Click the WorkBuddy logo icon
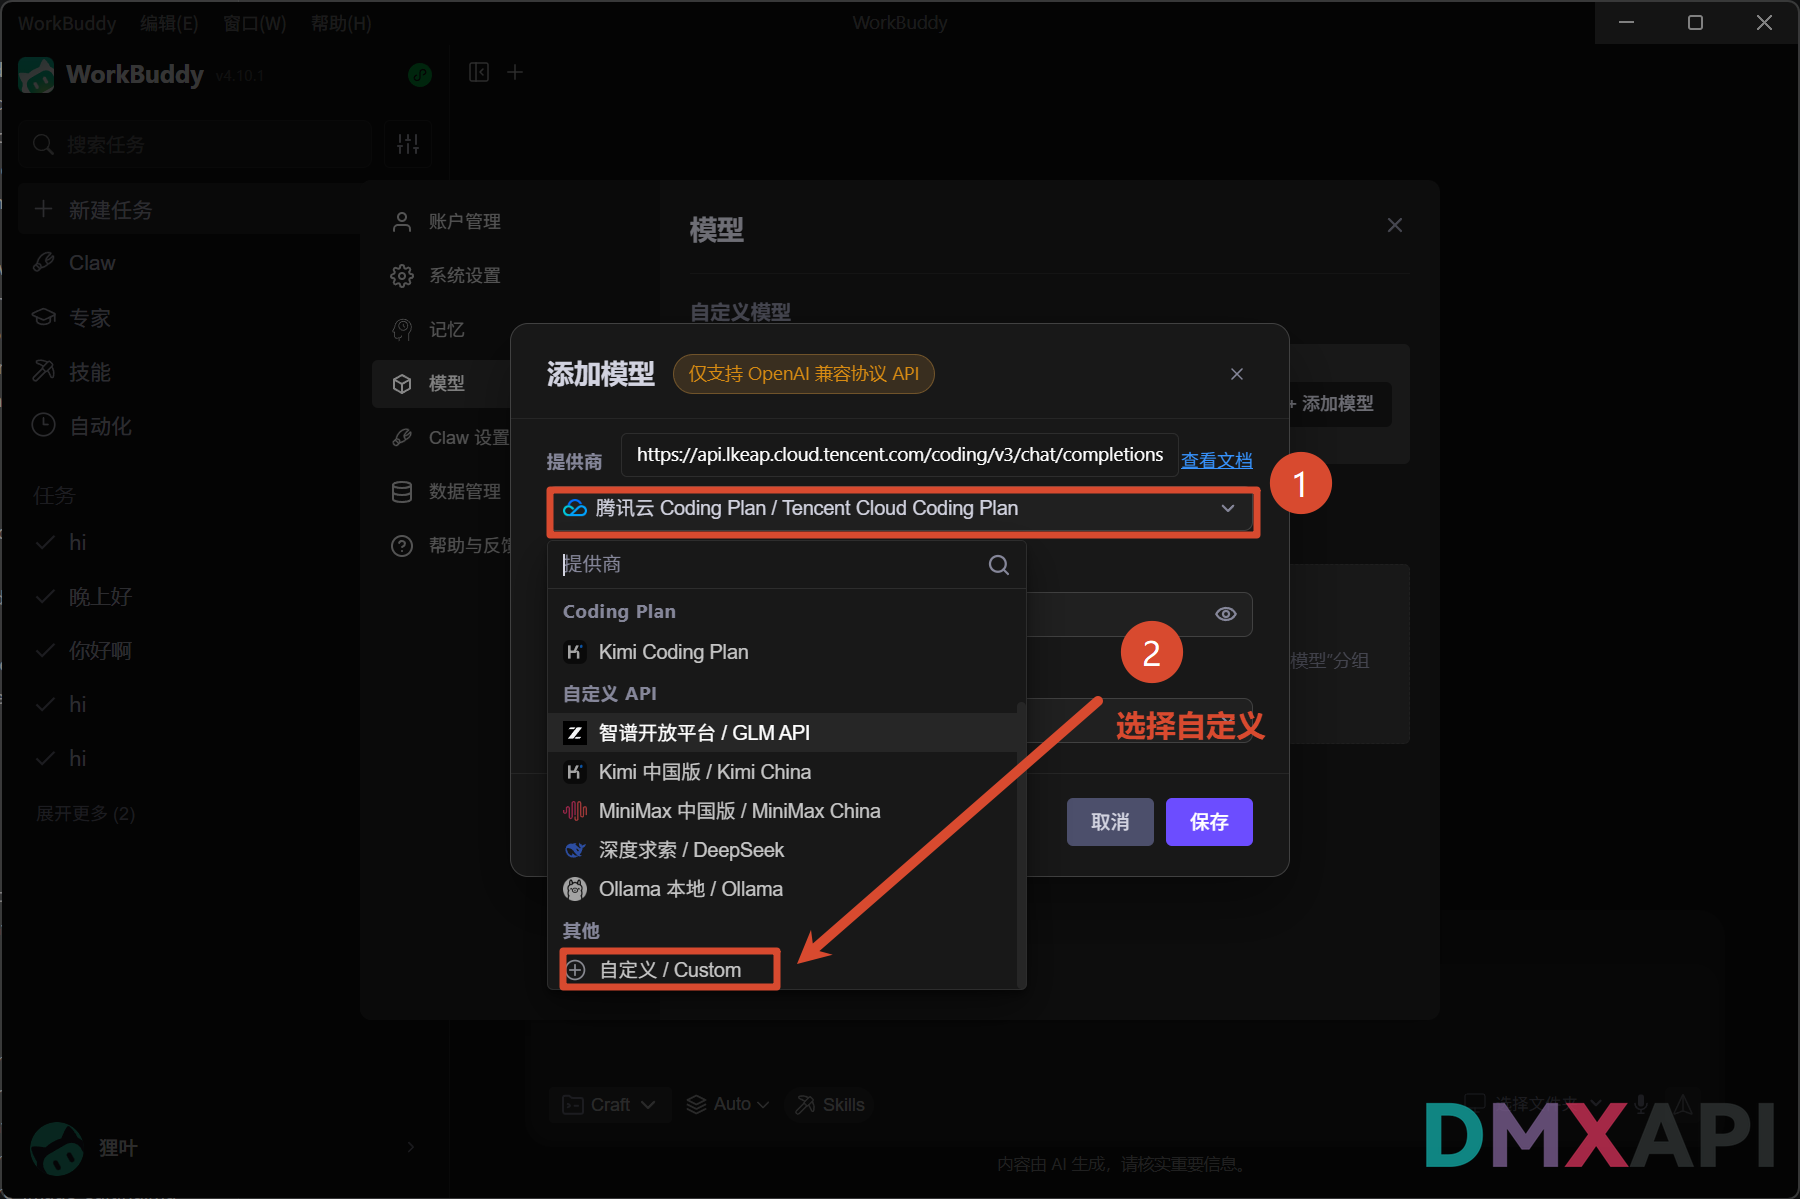Image resolution: width=1800 pixels, height=1199 pixels. tap(36, 75)
